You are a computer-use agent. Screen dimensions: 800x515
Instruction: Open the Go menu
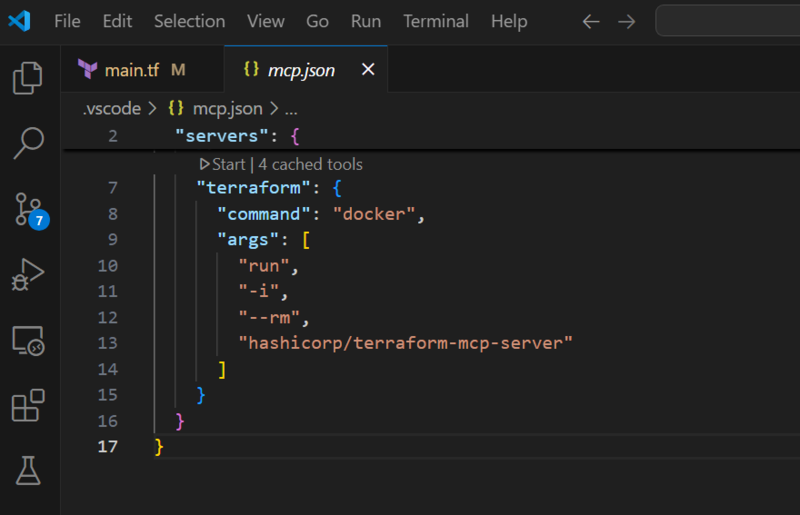tap(317, 21)
